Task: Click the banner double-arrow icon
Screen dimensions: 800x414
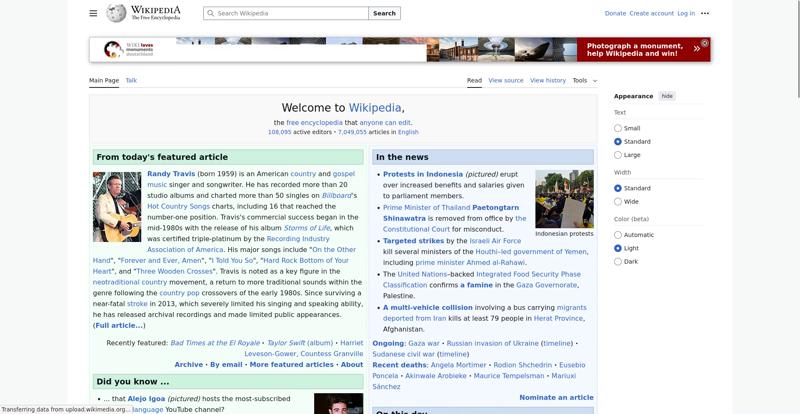Action: [696, 49]
